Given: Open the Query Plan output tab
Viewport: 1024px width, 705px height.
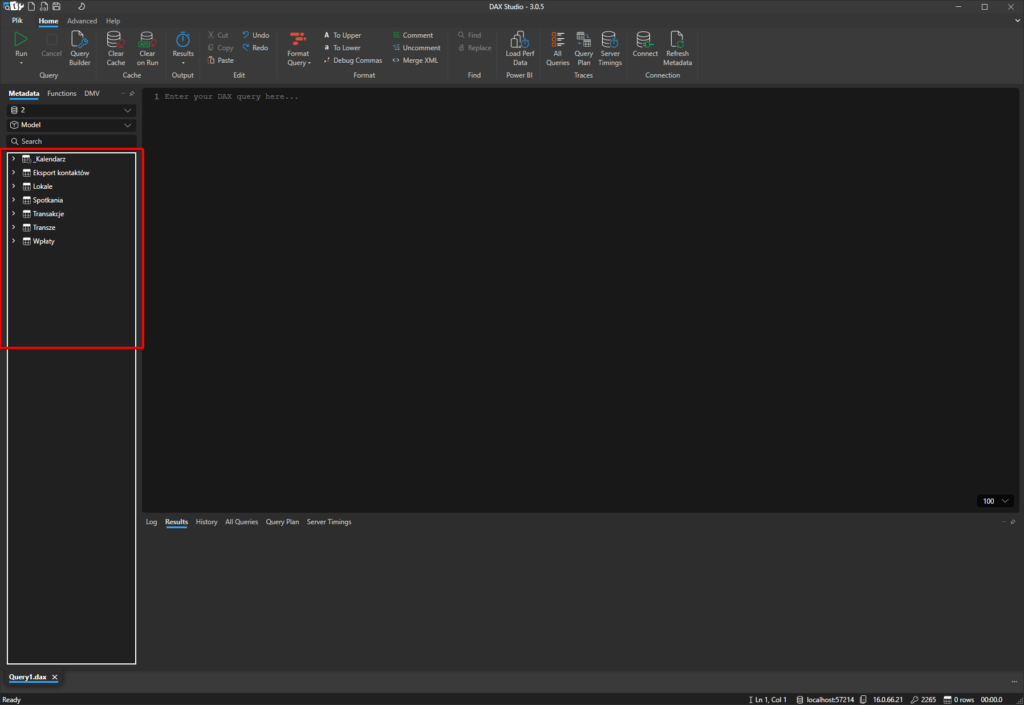Looking at the screenshot, I should (282, 522).
